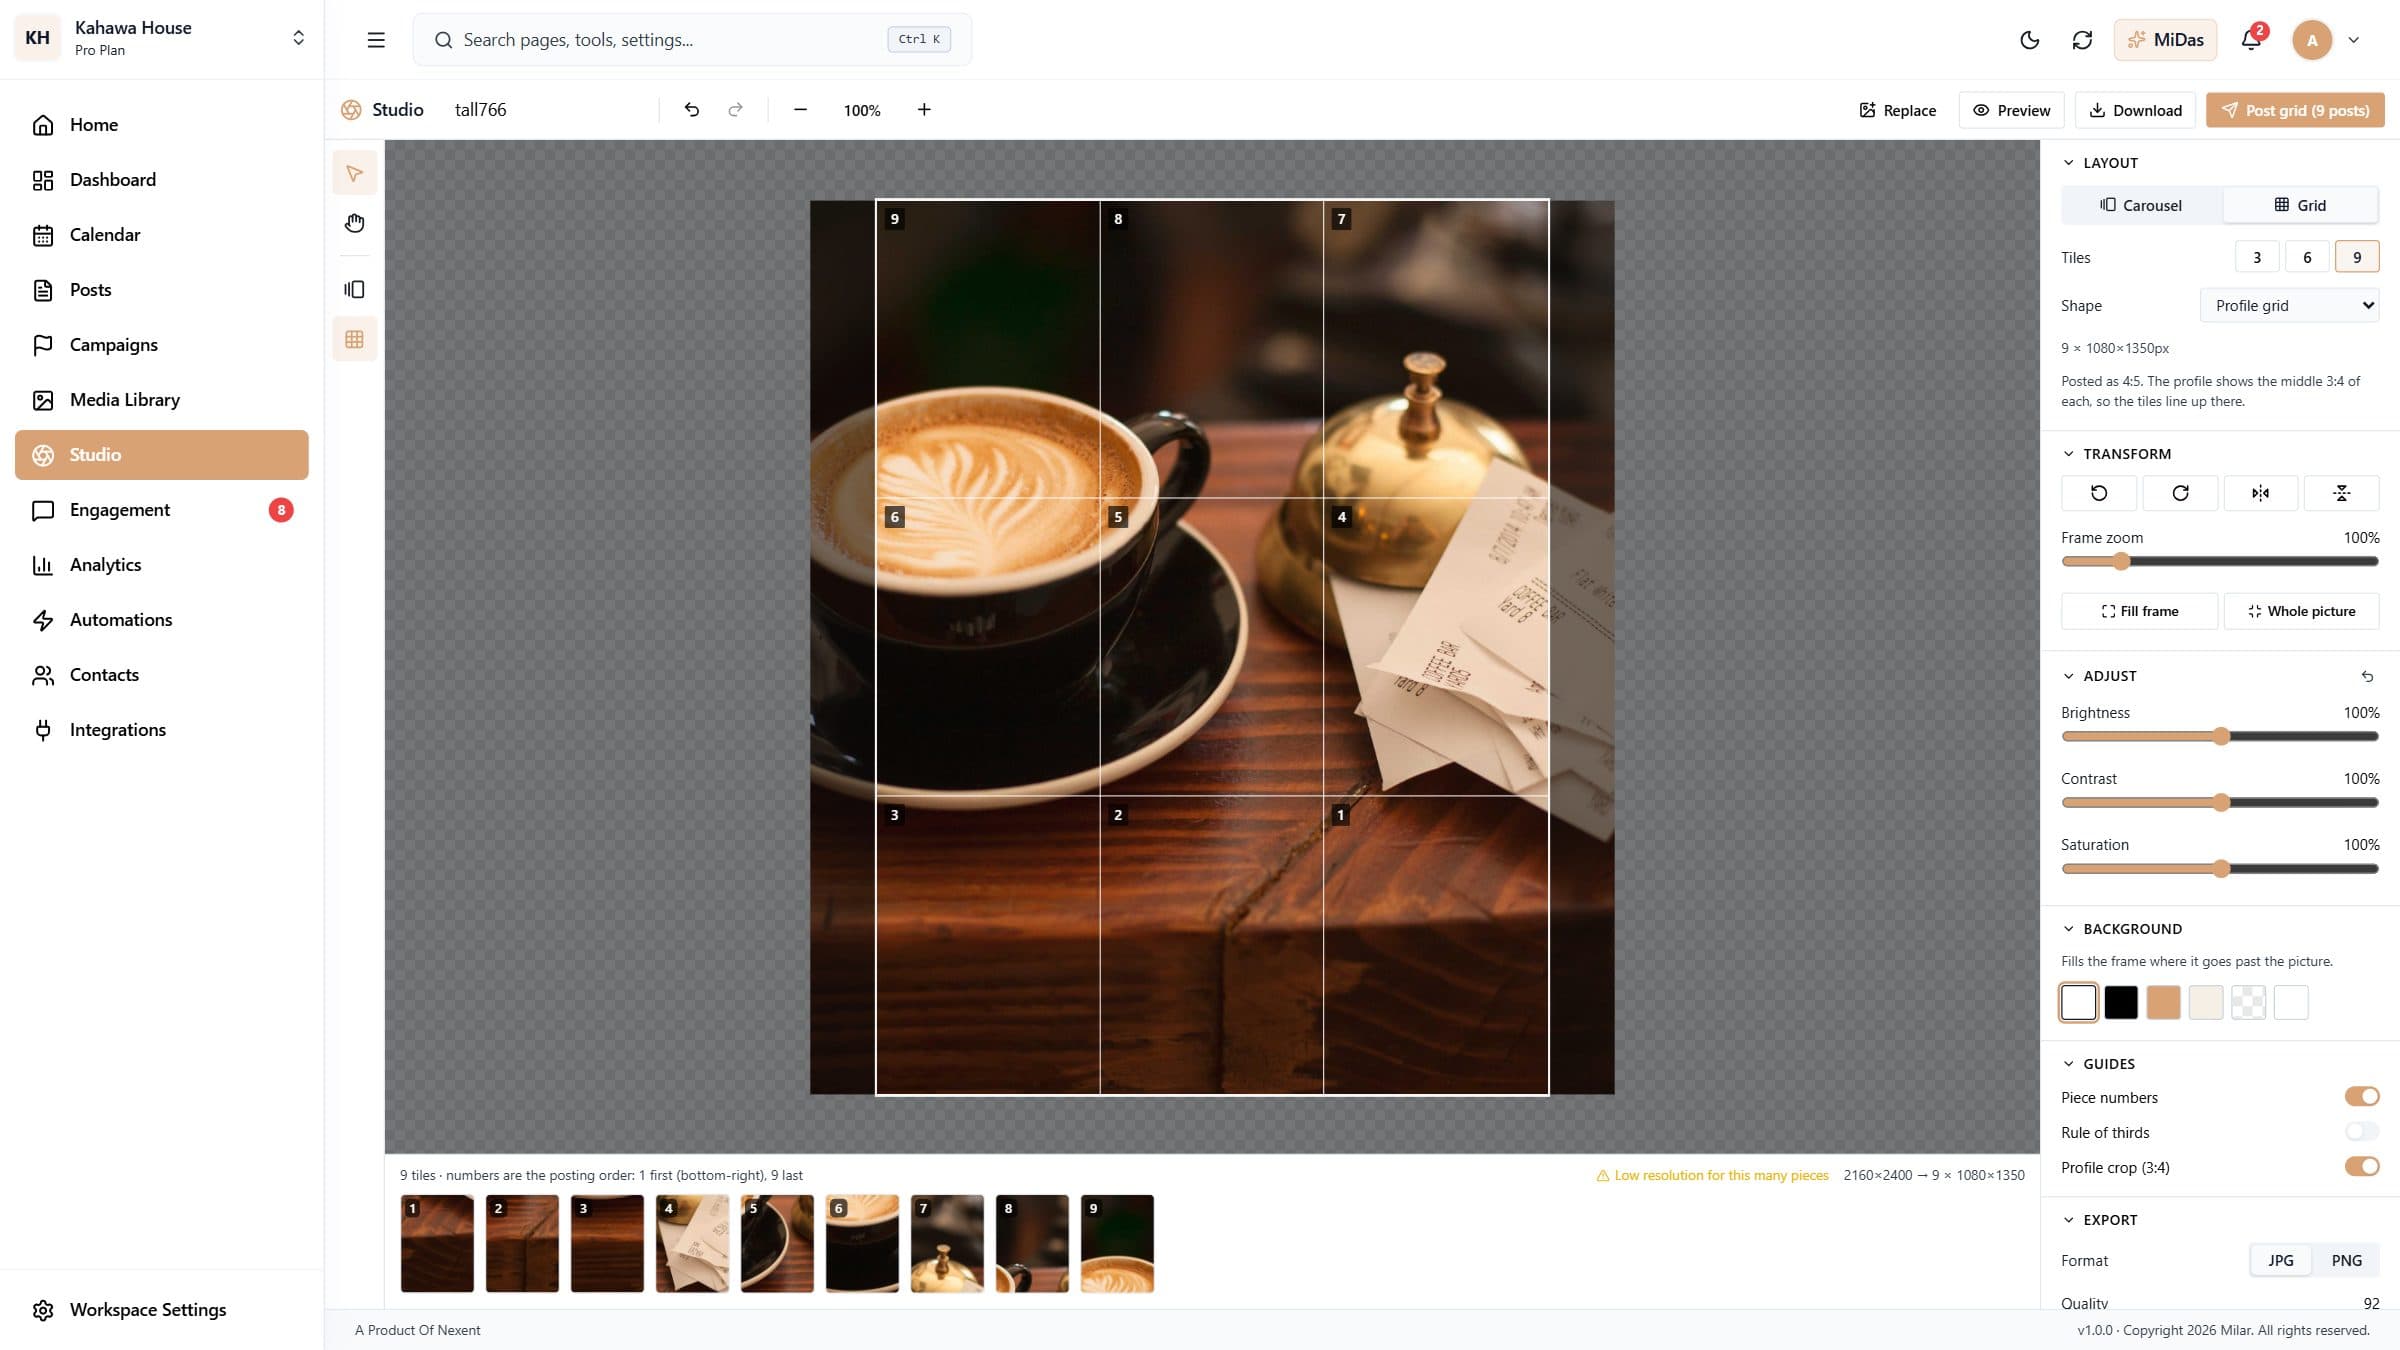Flip the image vertically
Image resolution: width=2400 pixels, height=1350 pixels.
(x=2341, y=493)
